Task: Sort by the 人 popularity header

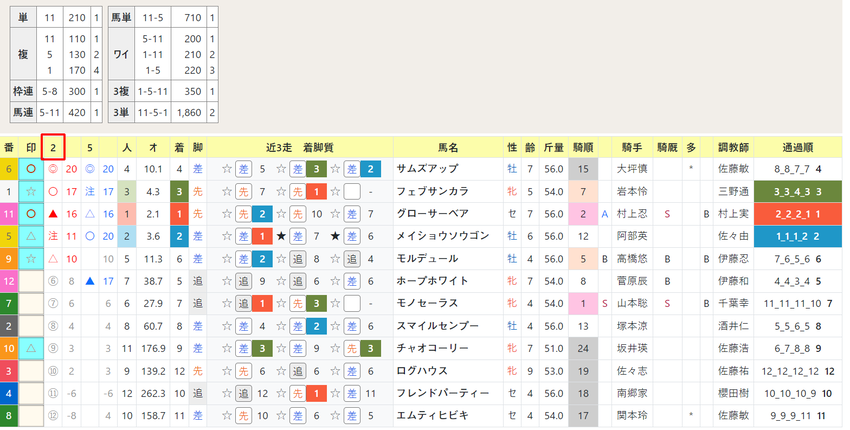Action: click(127, 147)
